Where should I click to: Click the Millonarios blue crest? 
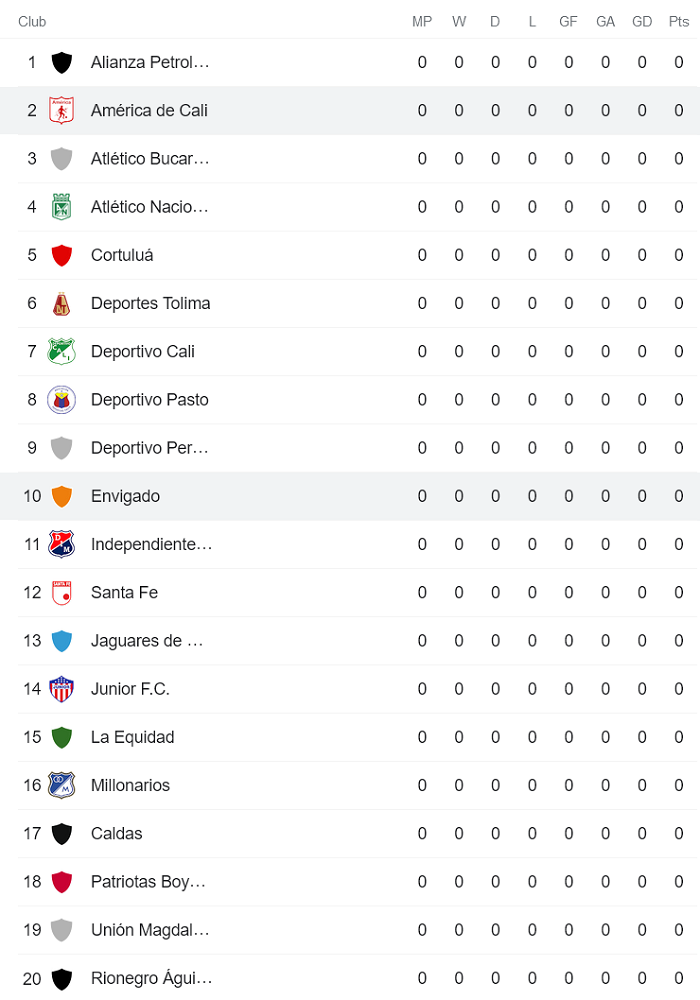click(62, 785)
